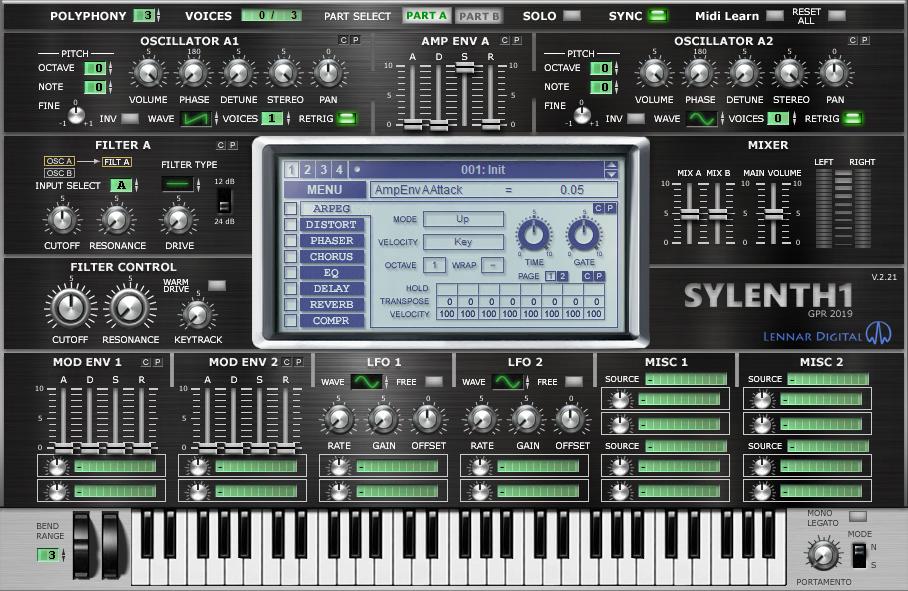Click the Oscillator A1 Volume knob

point(148,74)
